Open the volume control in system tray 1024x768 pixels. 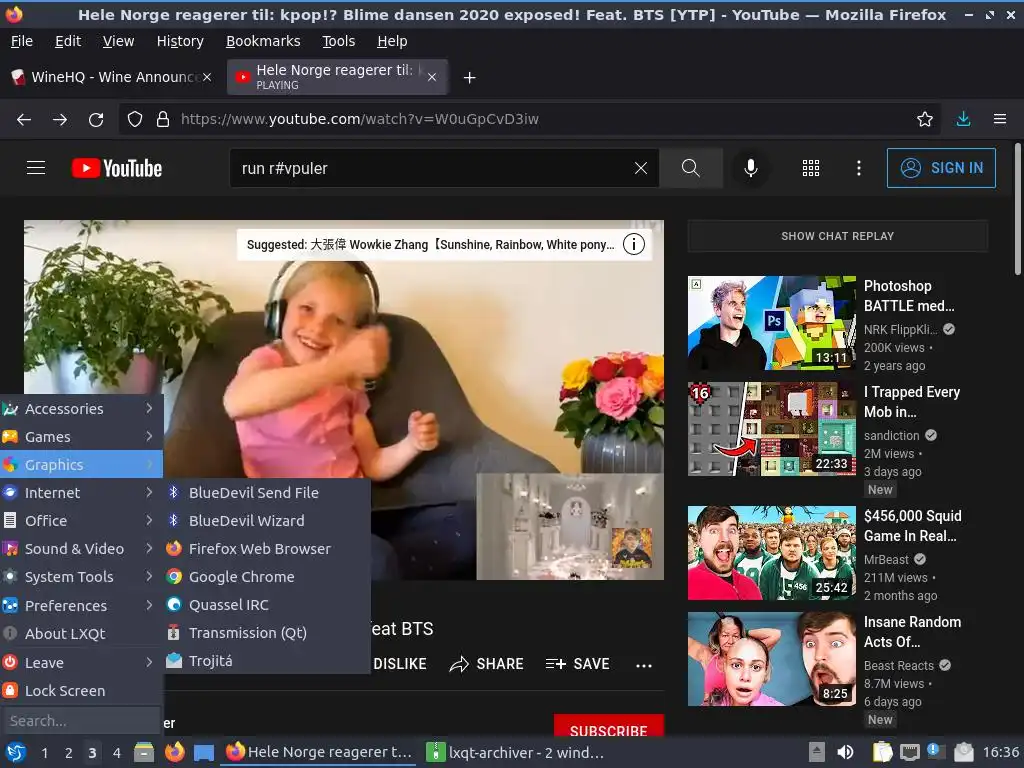pyautogui.click(x=845, y=752)
